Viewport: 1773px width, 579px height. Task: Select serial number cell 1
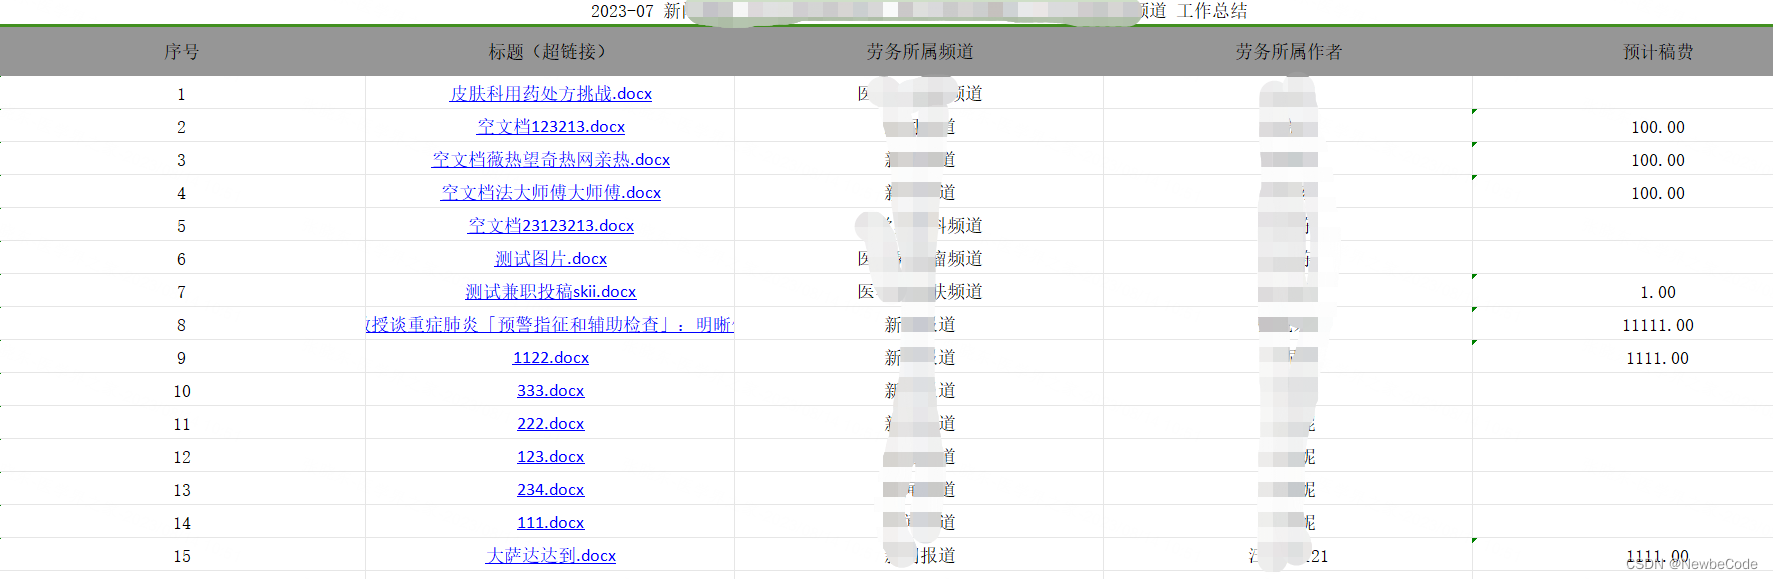182,94
